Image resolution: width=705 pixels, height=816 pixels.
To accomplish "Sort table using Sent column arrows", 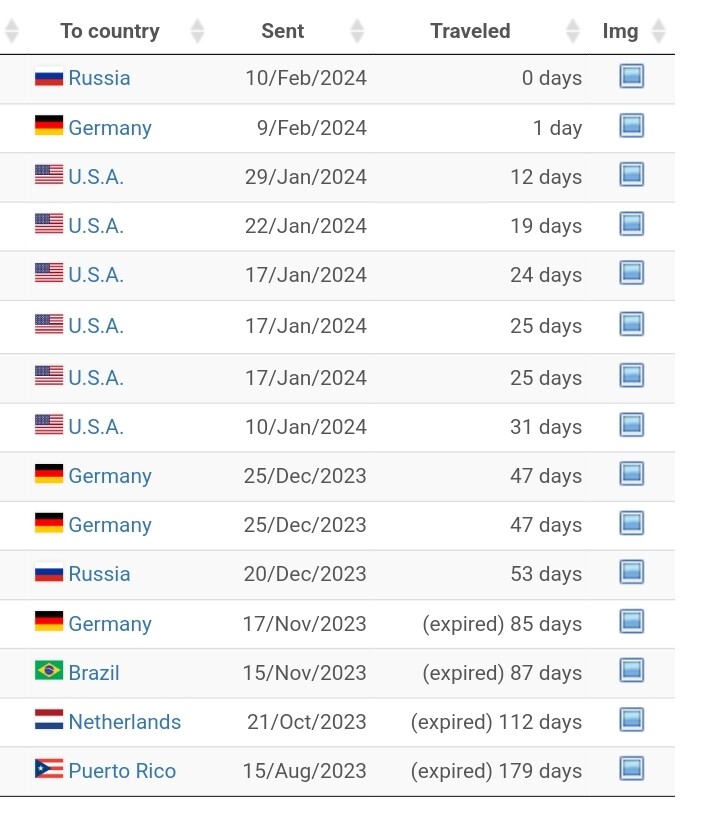I will point(357,31).
